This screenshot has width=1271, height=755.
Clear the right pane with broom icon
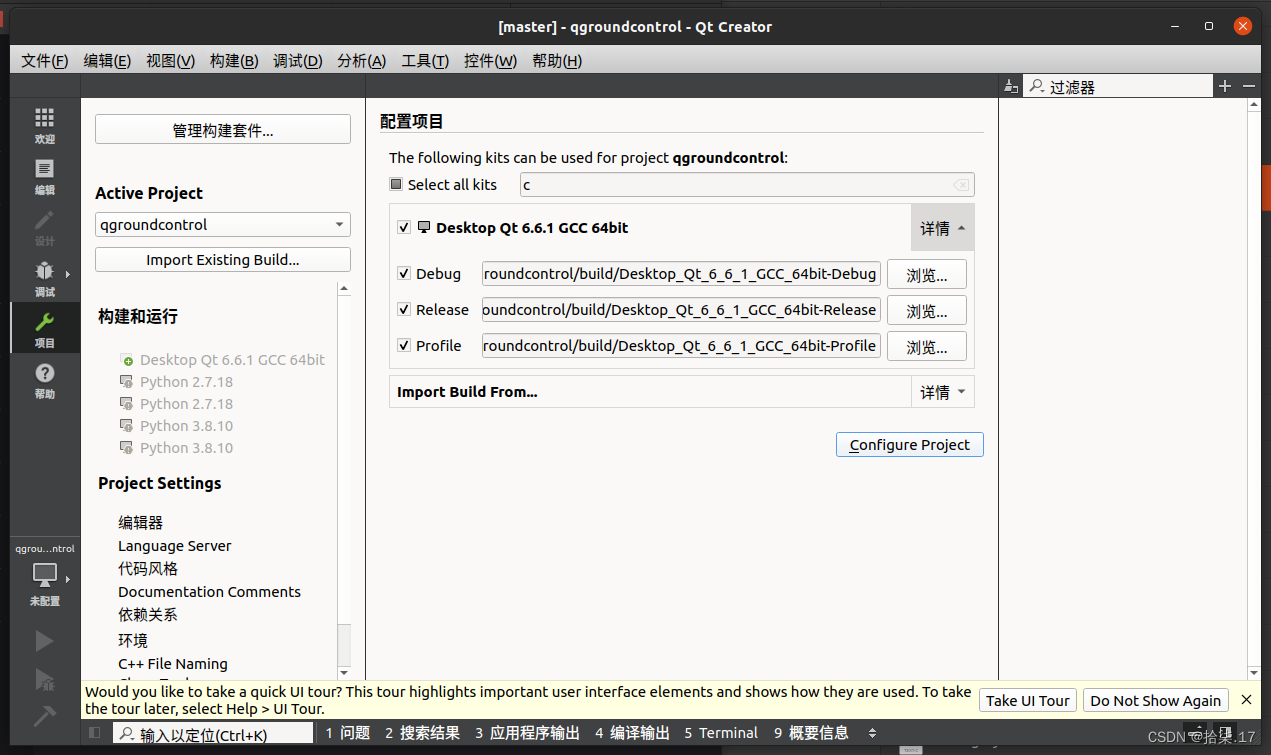[x=1011, y=87]
